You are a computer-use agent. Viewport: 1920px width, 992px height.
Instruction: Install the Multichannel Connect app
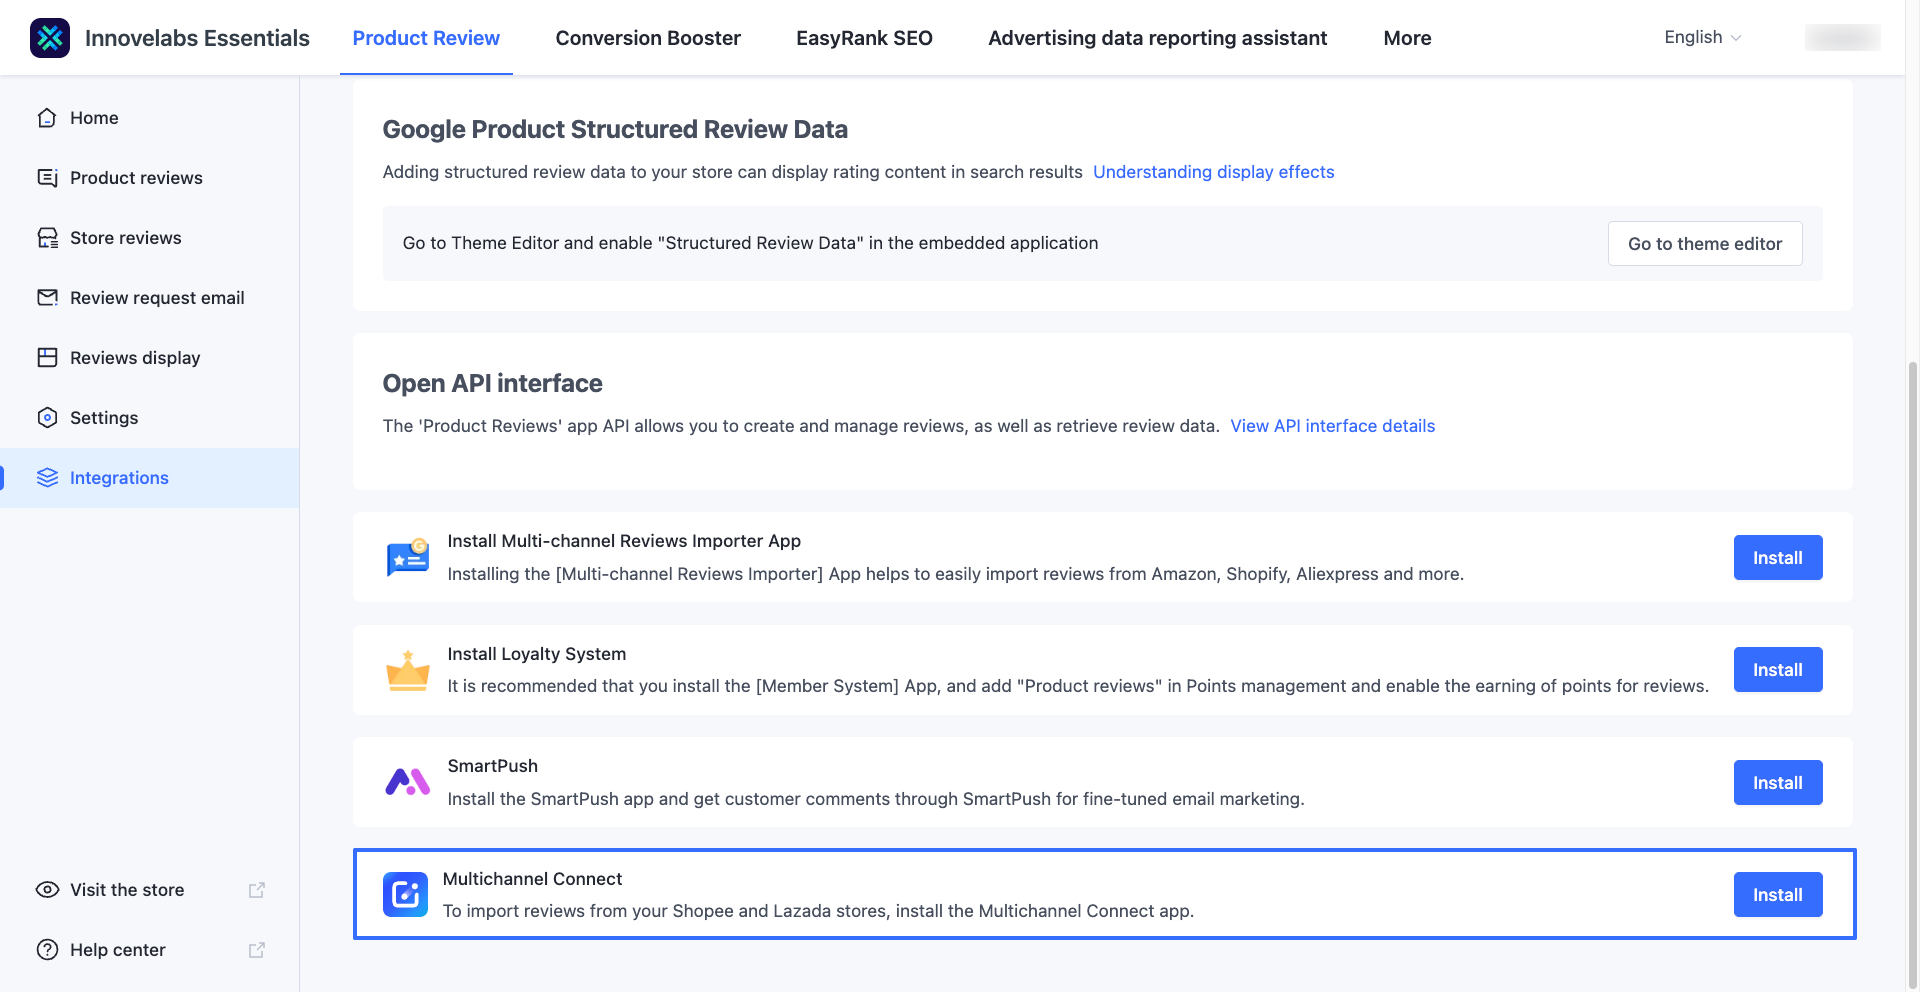1777,894
